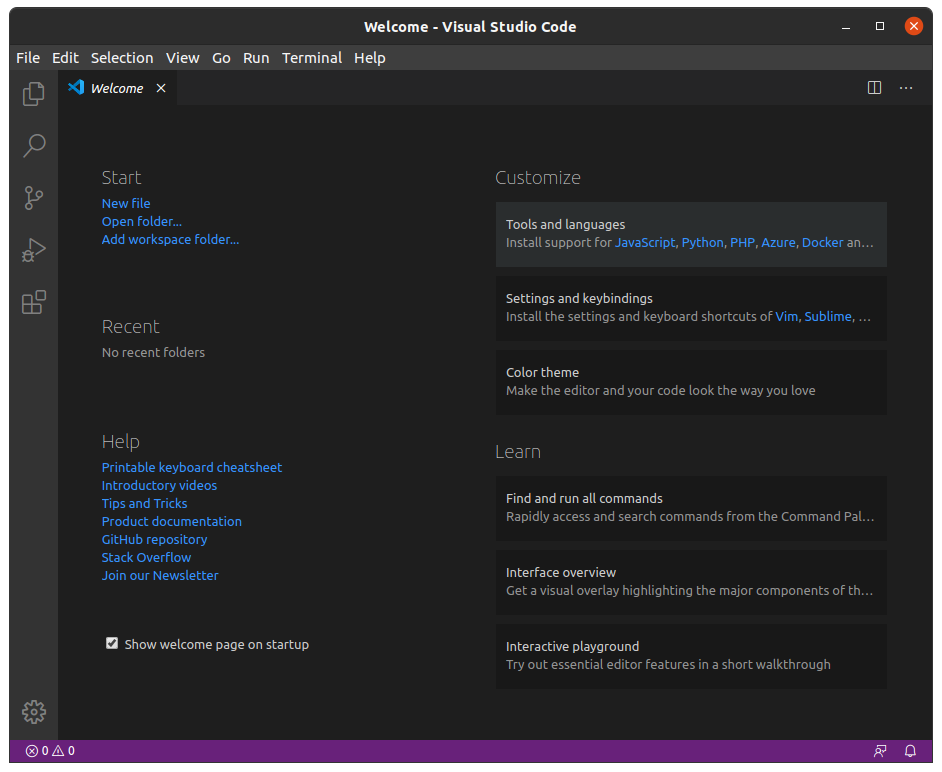Viewport: 942px width, 772px height.
Task: Click the No recent folders text
Action: pos(153,353)
